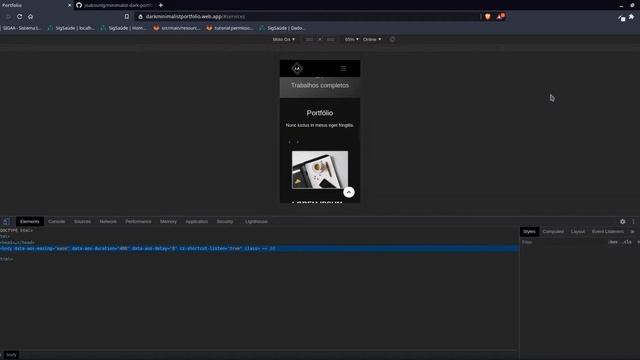Rotate the device viewport icon

coord(392,40)
